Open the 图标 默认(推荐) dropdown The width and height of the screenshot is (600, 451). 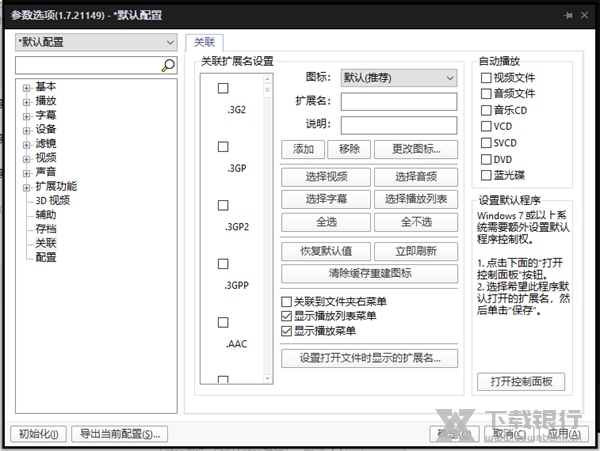click(x=398, y=77)
